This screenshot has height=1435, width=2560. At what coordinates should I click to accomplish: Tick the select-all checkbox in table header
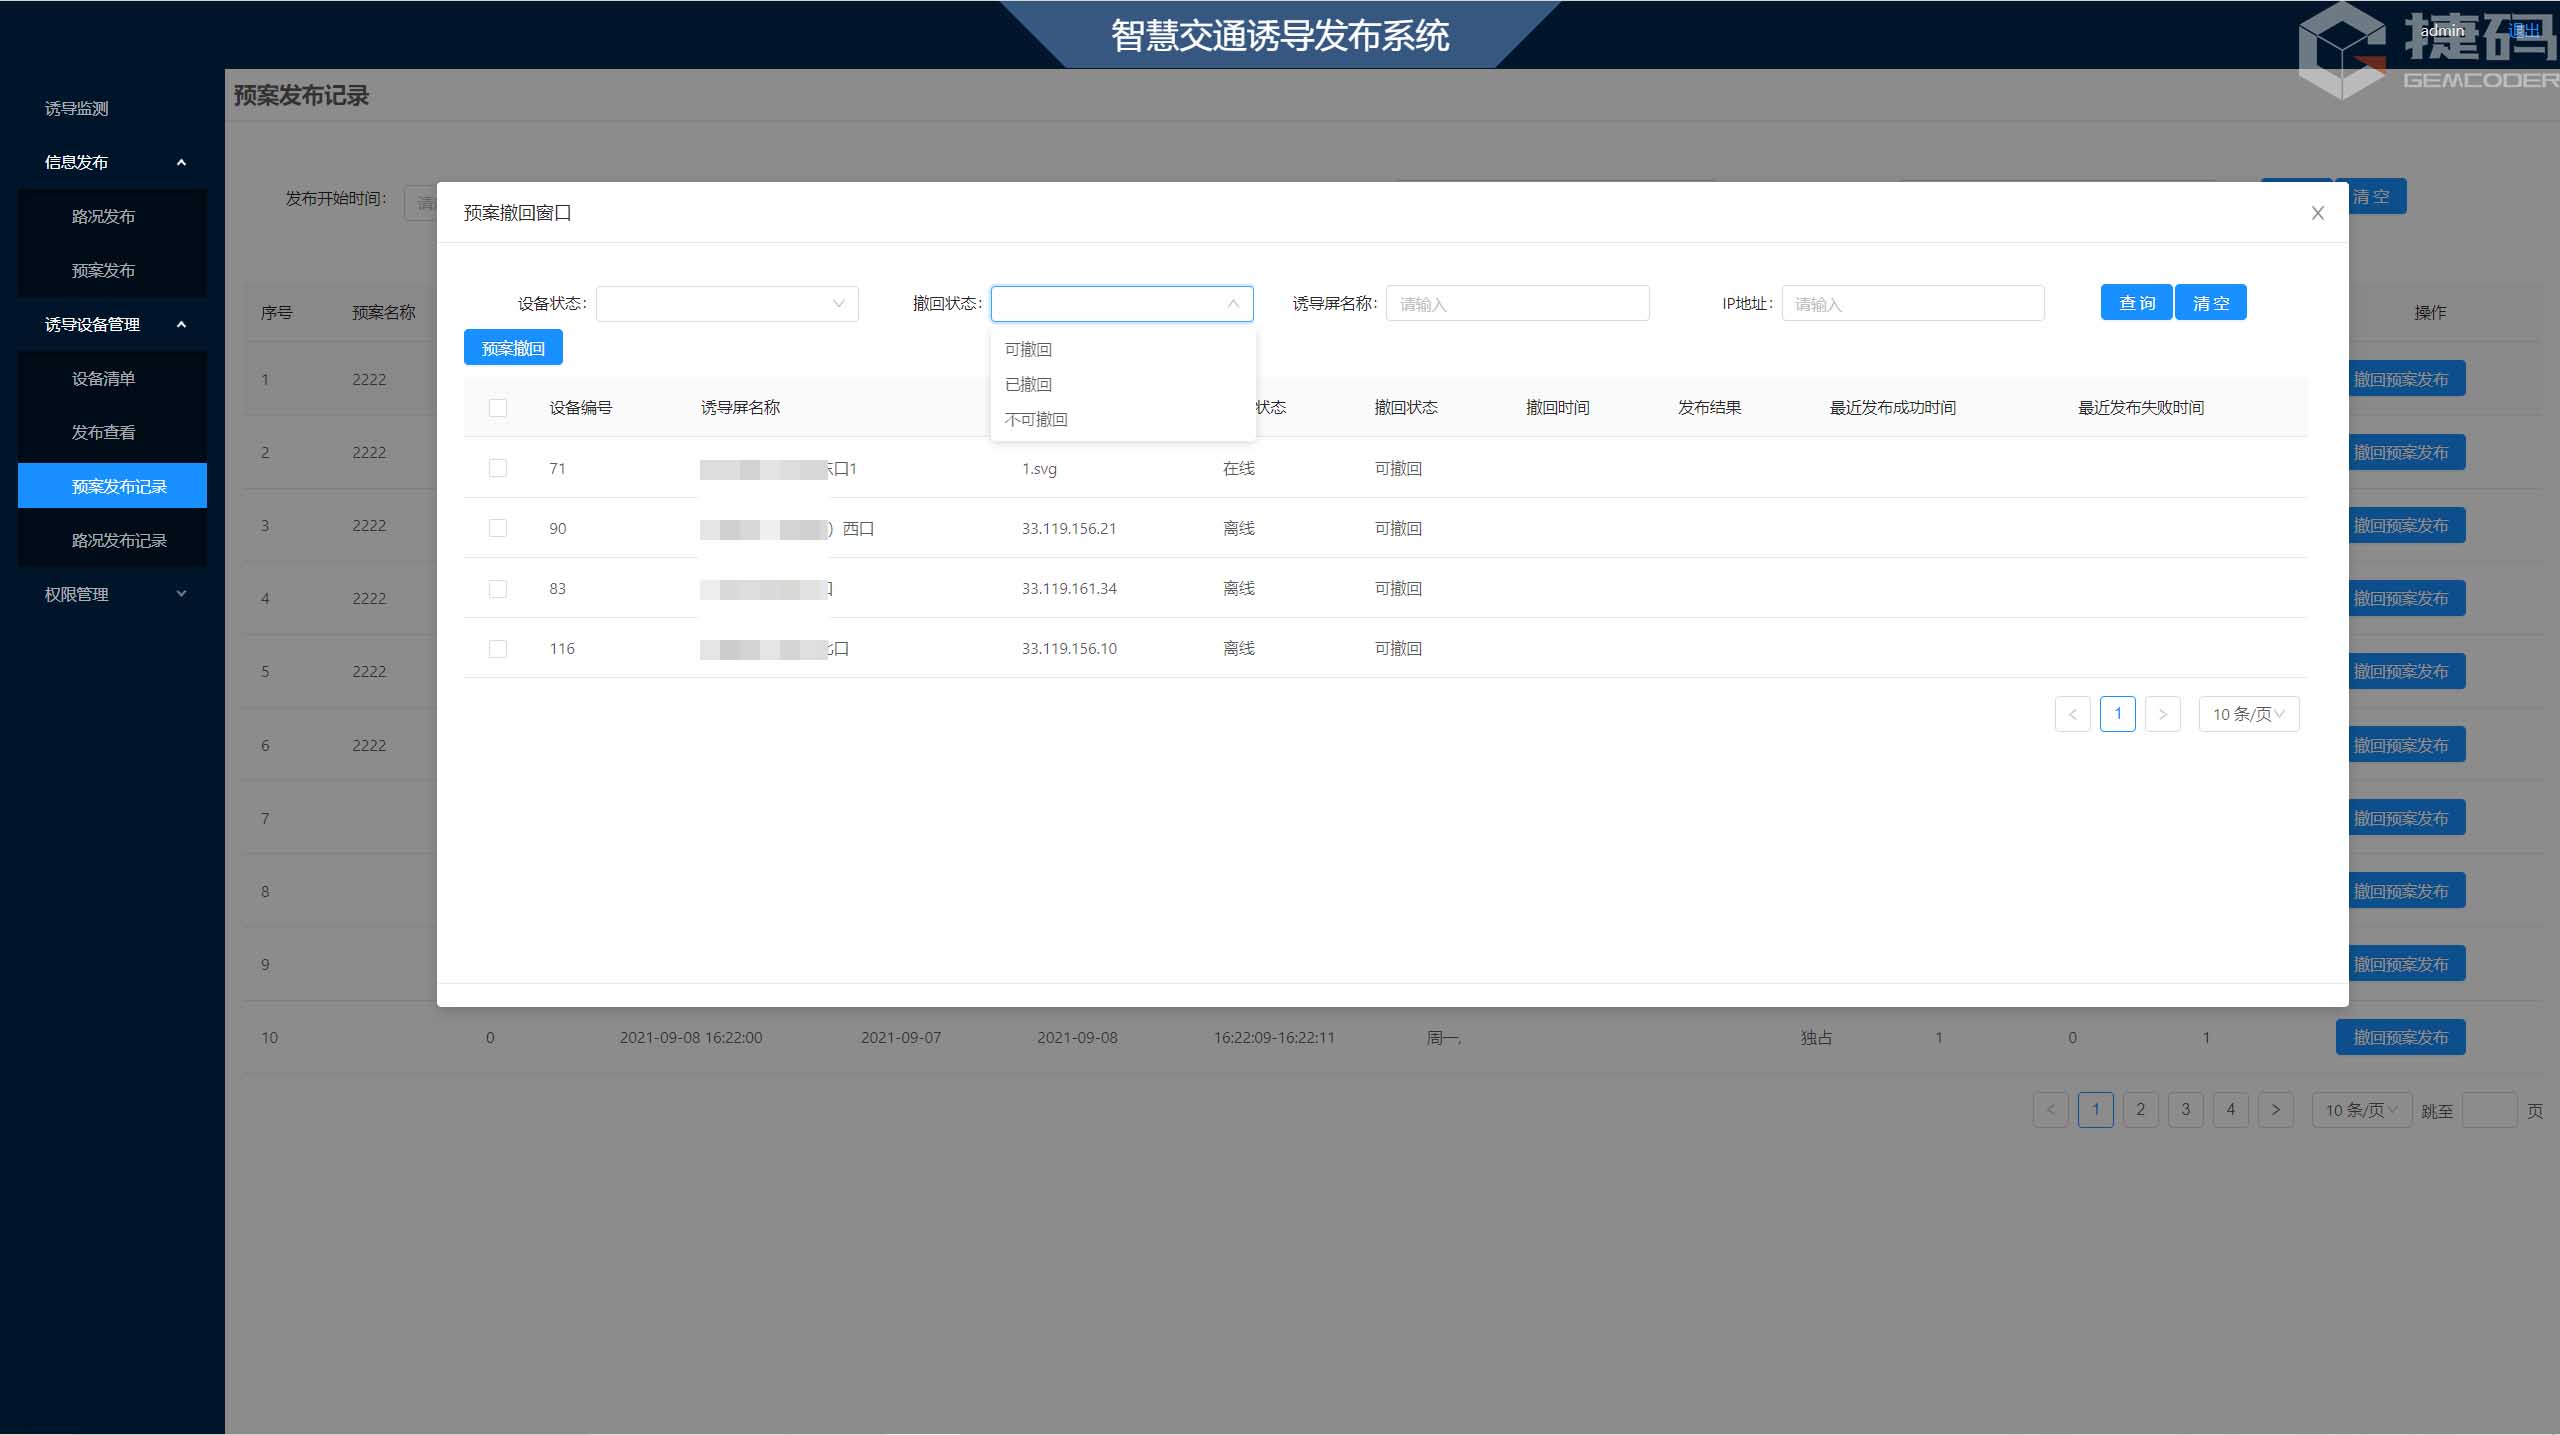click(497, 408)
